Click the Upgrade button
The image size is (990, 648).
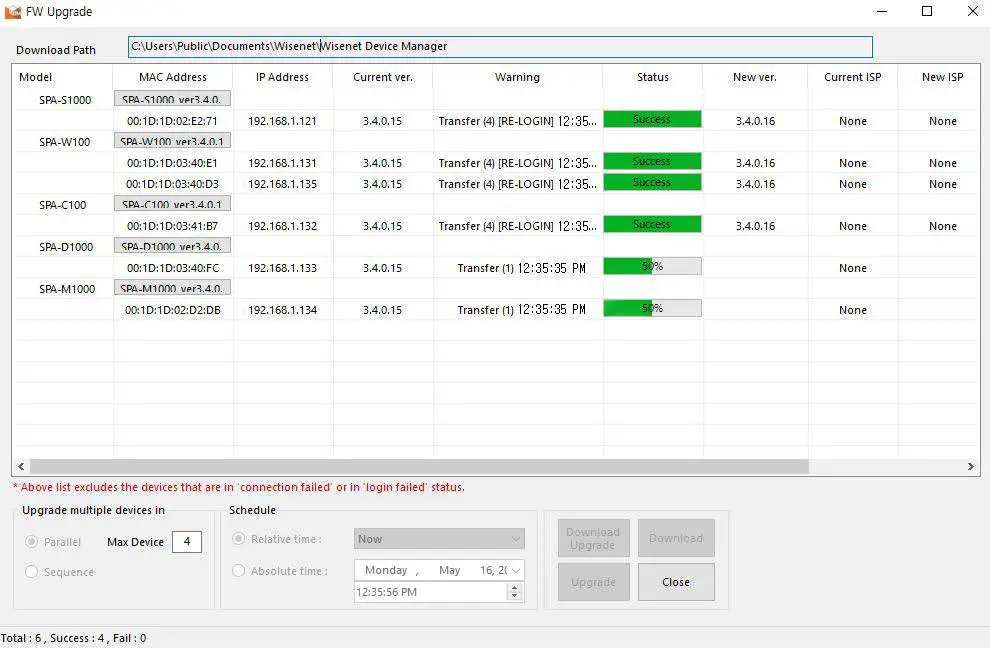[593, 582]
